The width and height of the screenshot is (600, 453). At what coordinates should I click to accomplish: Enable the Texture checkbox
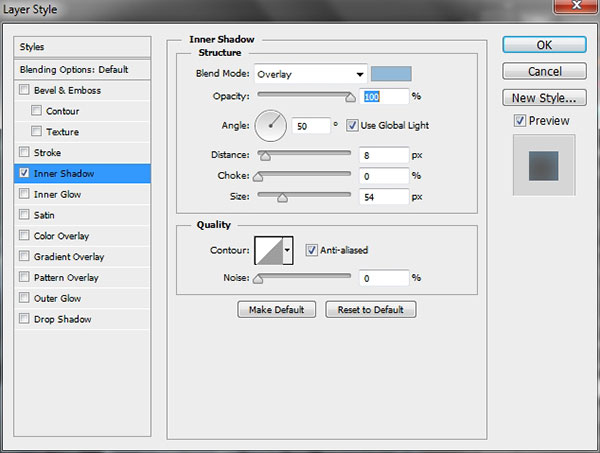[36, 131]
